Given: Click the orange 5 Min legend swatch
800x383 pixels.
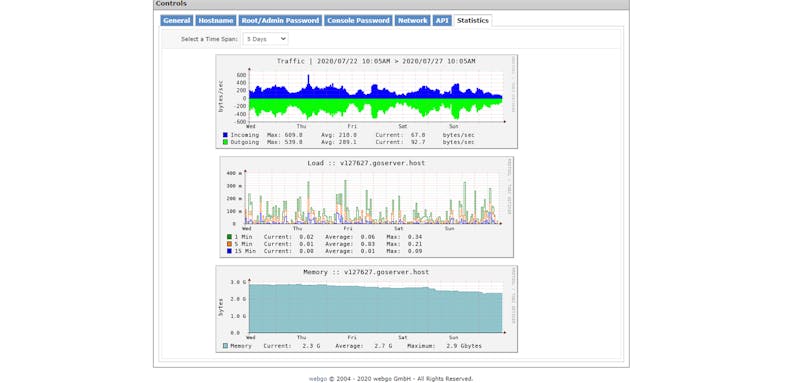Looking at the screenshot, I should (x=230, y=244).
